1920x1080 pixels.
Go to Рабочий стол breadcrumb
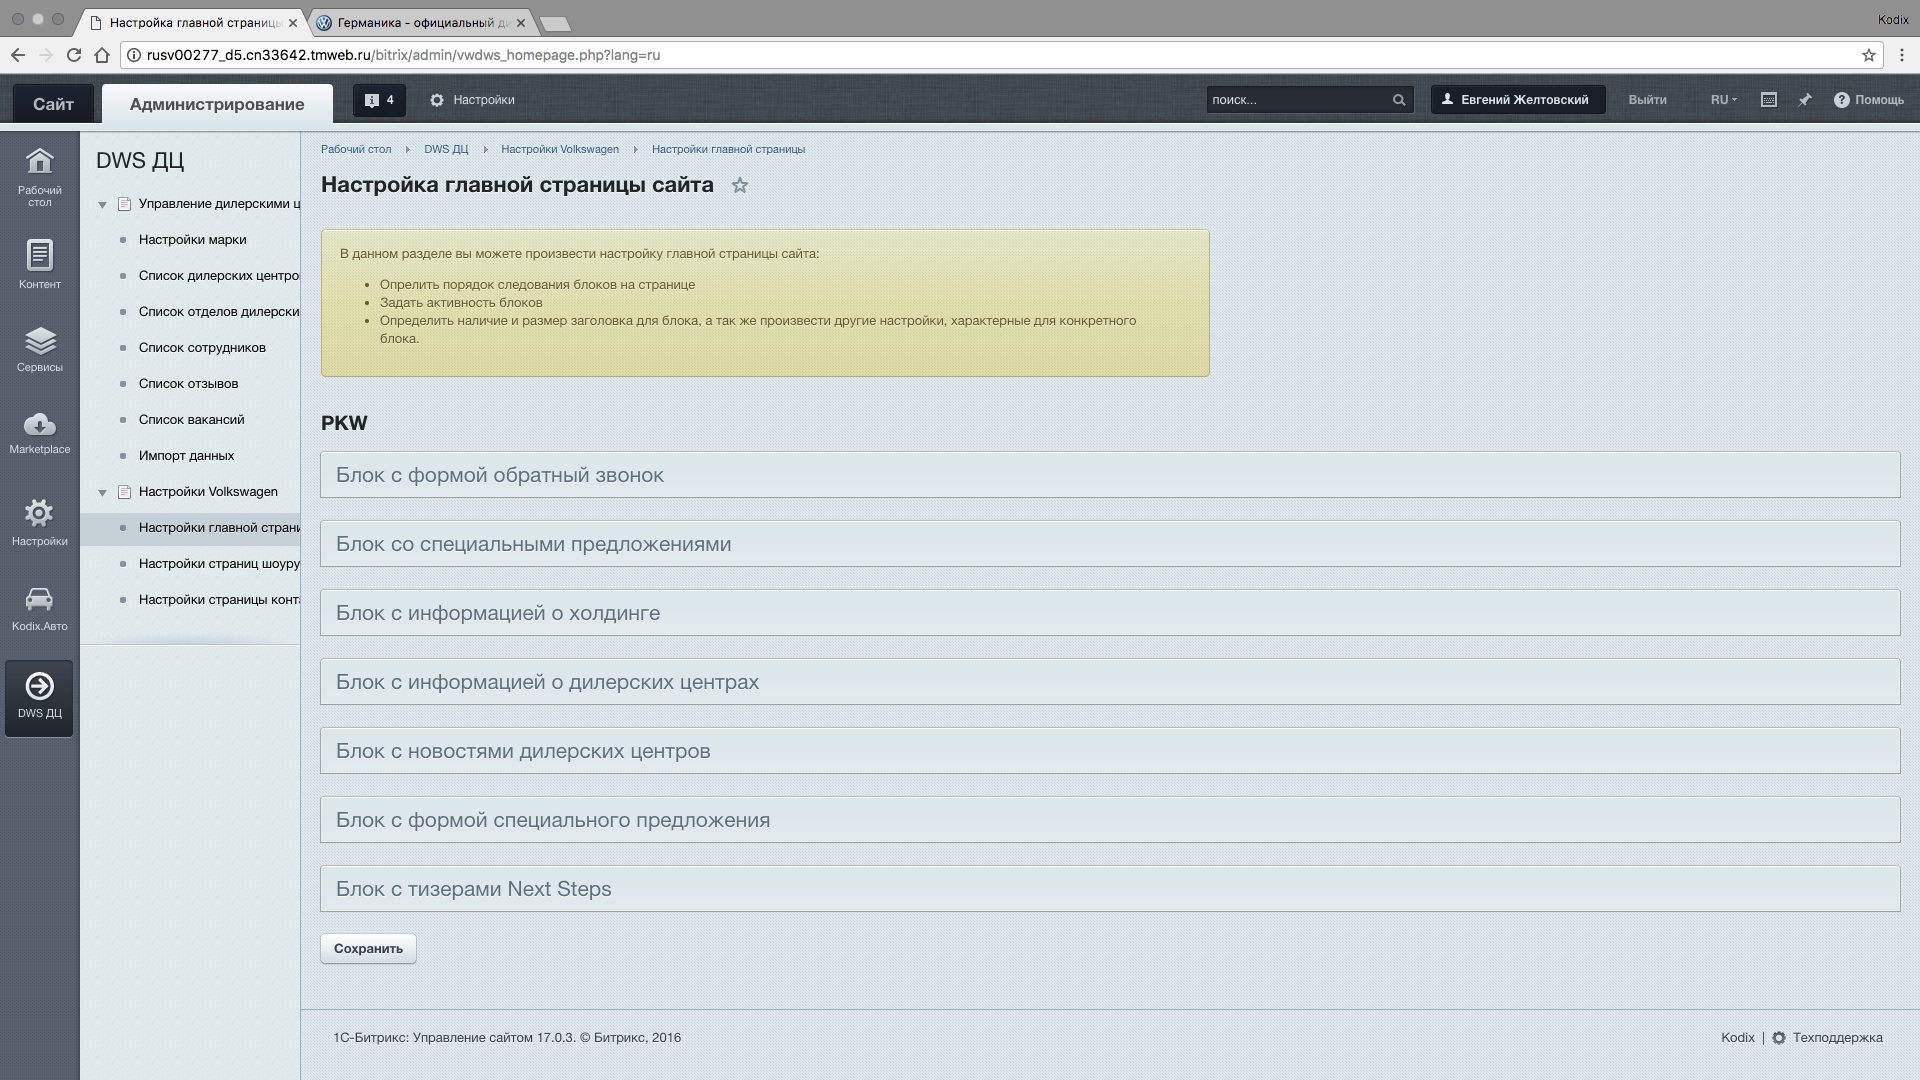click(356, 149)
